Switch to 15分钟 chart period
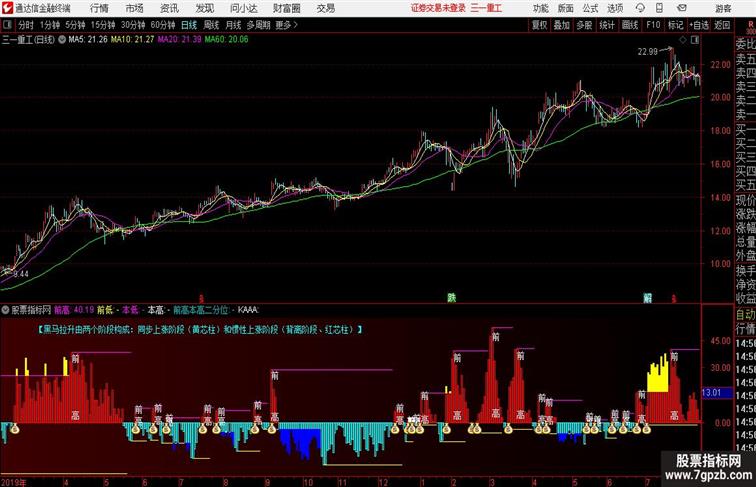 point(103,25)
